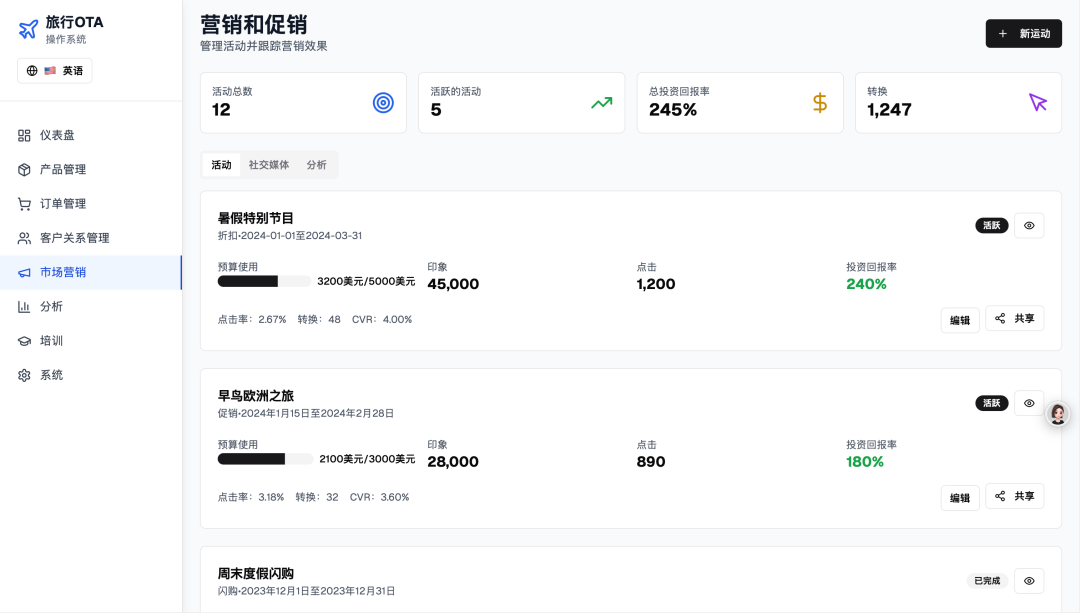Image resolution: width=1080 pixels, height=613 pixels.
Task: Open the 仪表盘 dashboard icon in sidebar
Action: 24,135
